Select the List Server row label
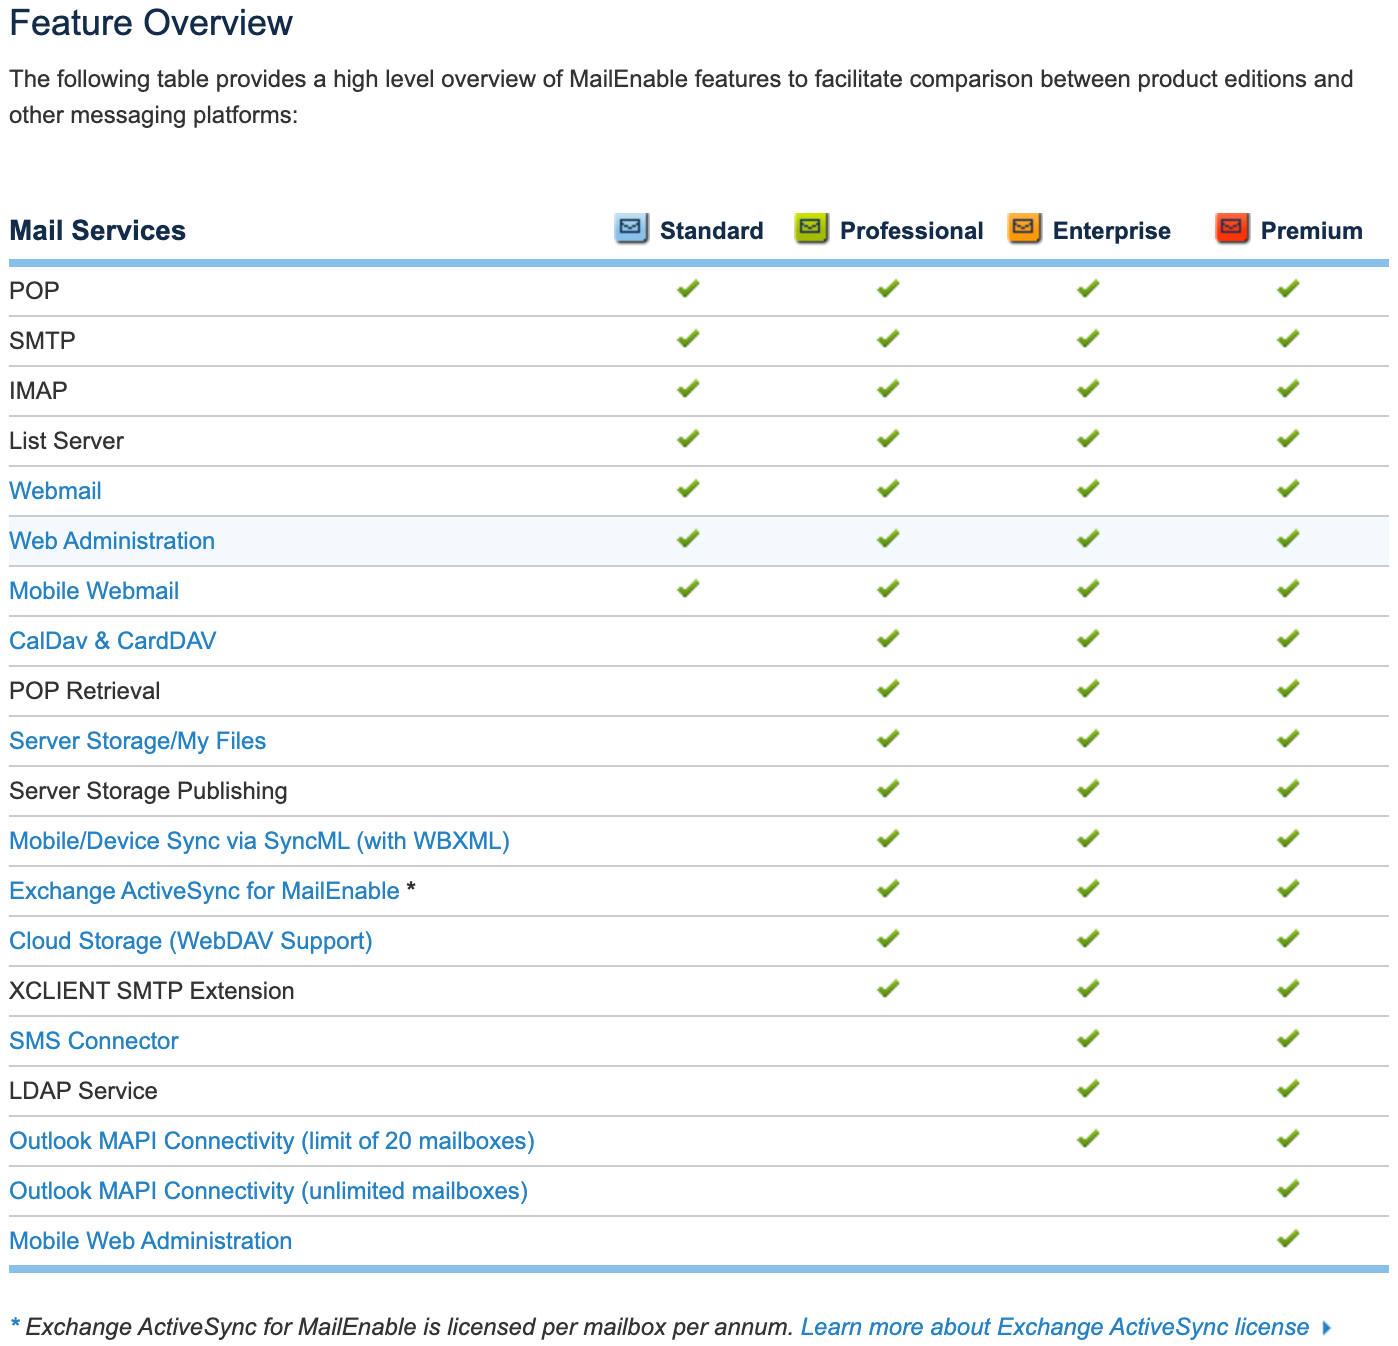The image size is (1398, 1346). point(67,441)
